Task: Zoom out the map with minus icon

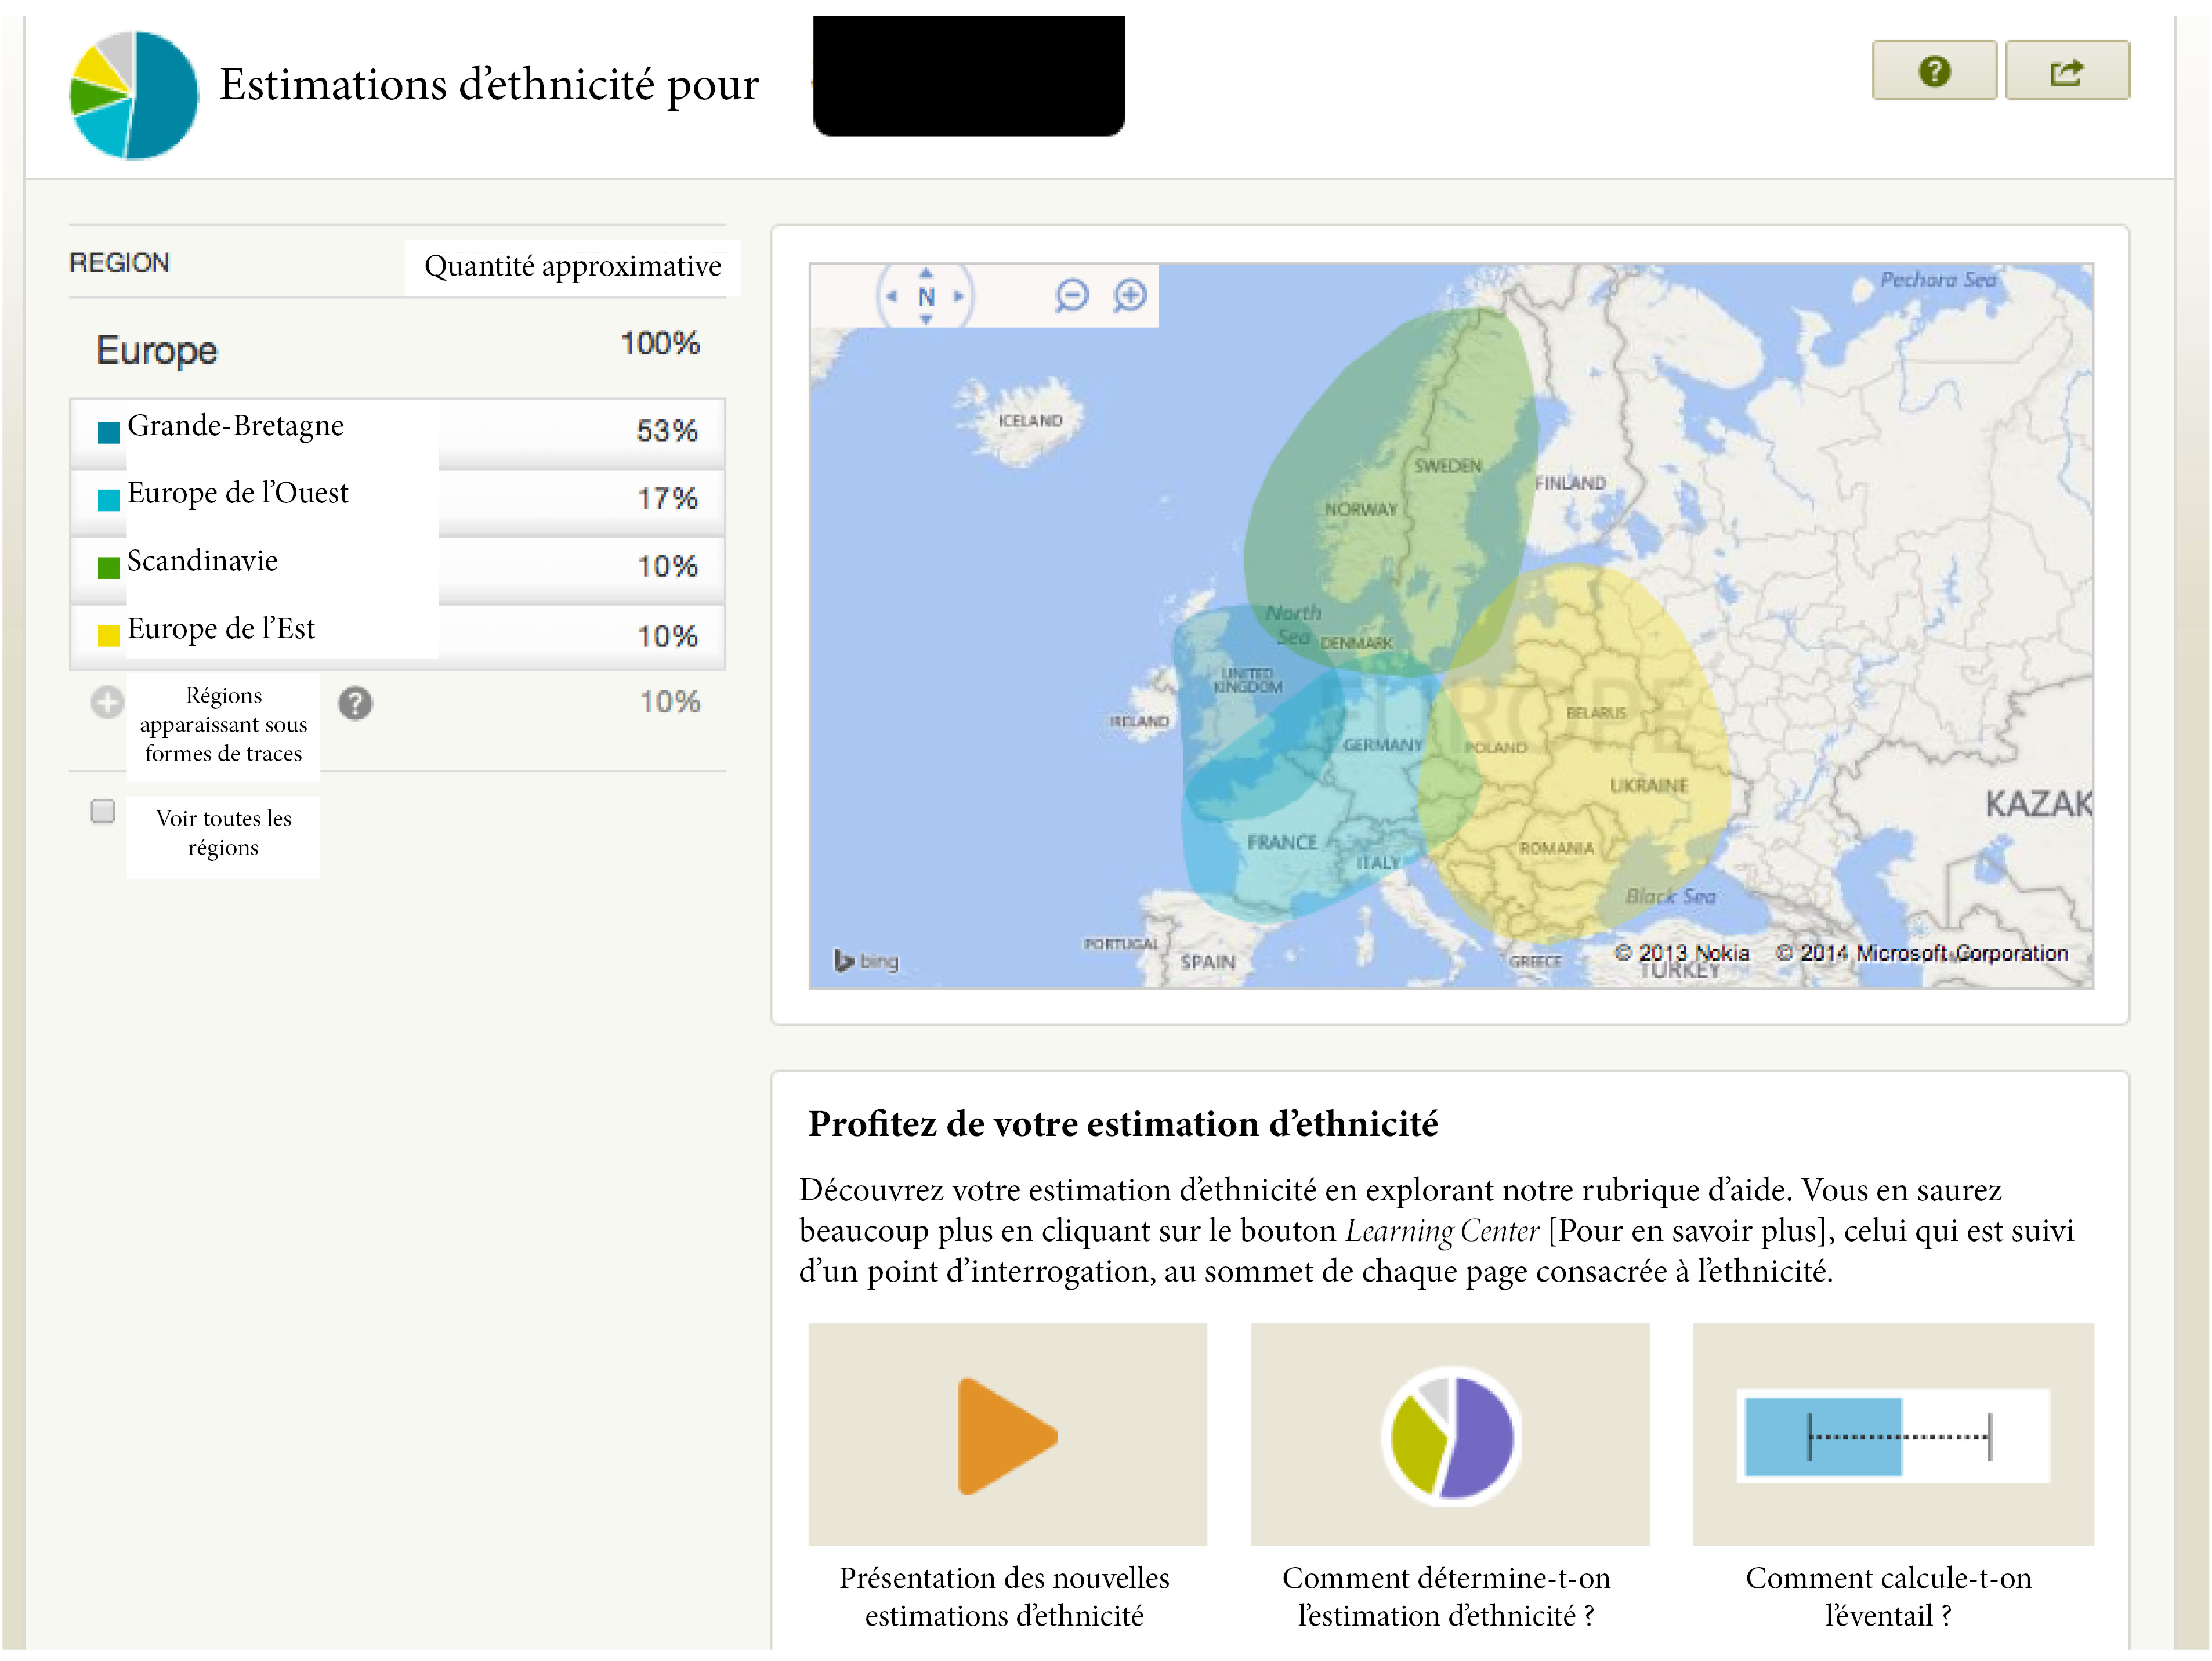Action: (x=1071, y=296)
